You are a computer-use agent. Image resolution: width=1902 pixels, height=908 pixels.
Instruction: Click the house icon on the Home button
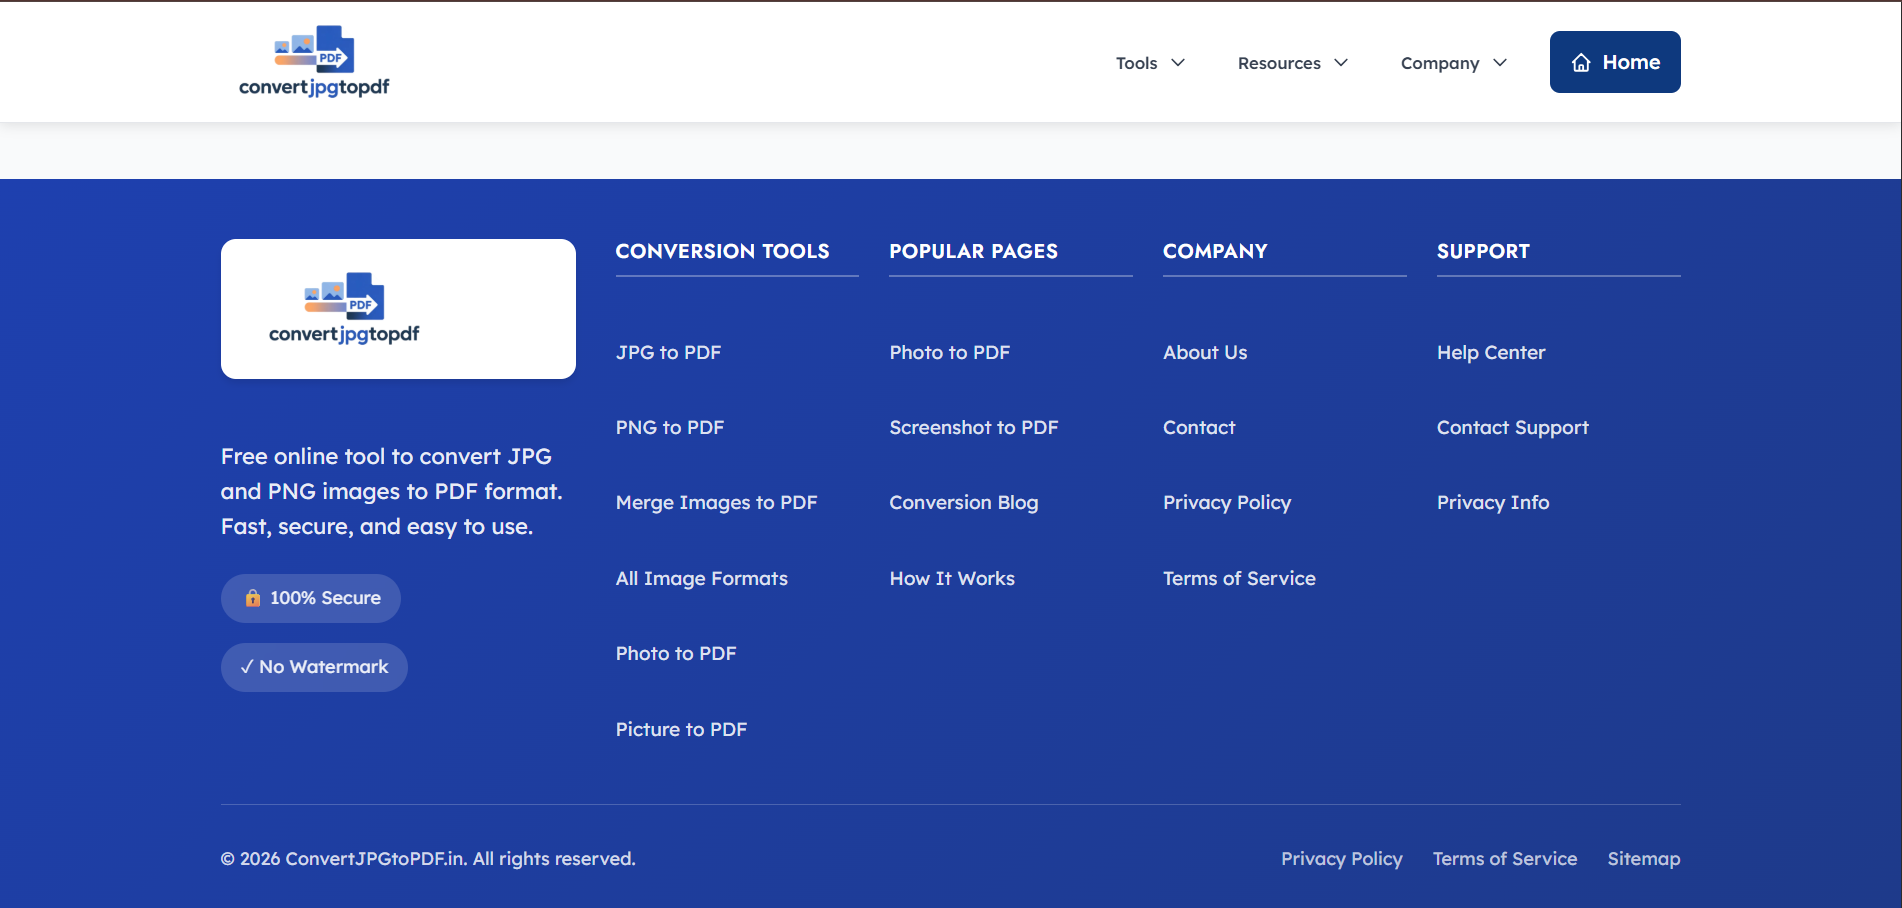1580,62
